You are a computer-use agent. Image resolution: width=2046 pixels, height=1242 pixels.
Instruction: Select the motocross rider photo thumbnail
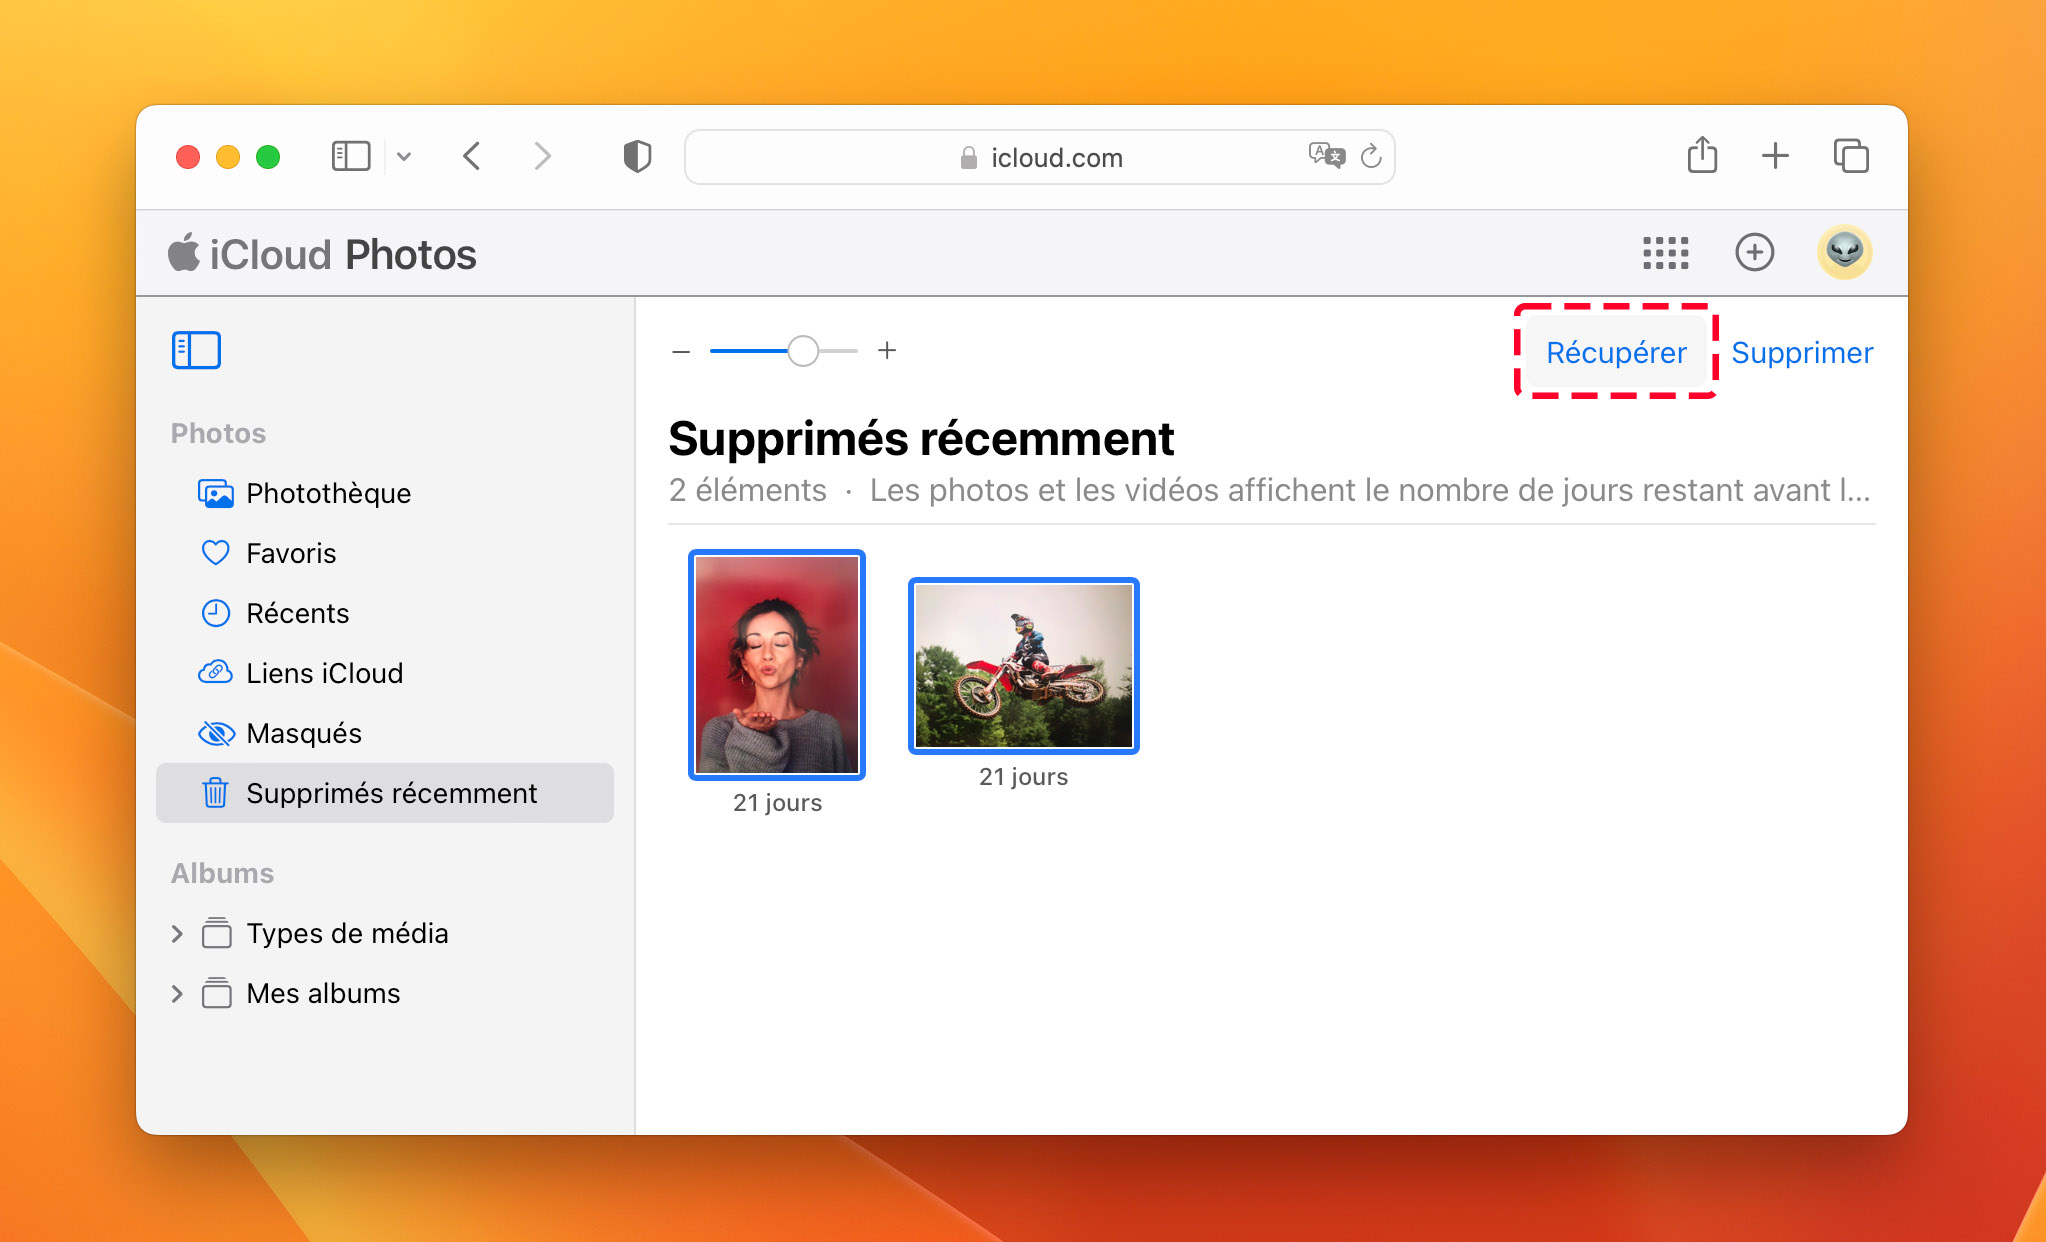click(x=1024, y=666)
